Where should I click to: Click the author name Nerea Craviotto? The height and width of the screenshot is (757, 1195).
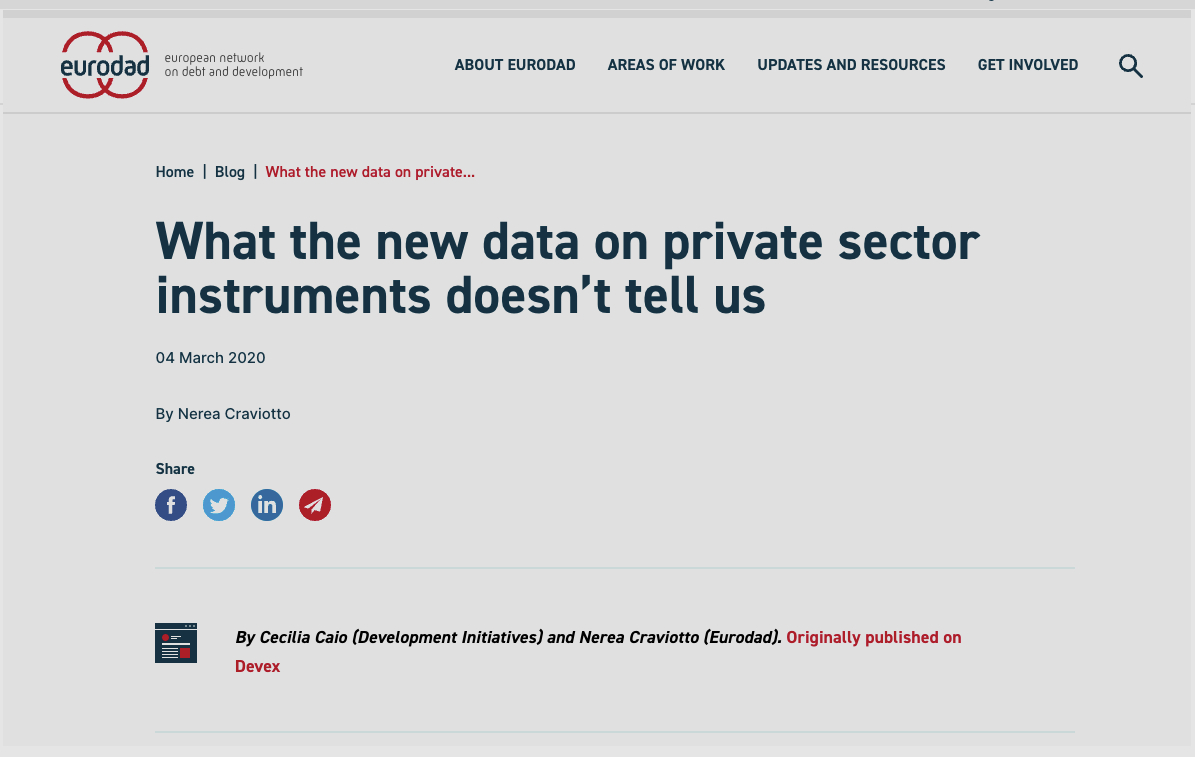(x=234, y=413)
